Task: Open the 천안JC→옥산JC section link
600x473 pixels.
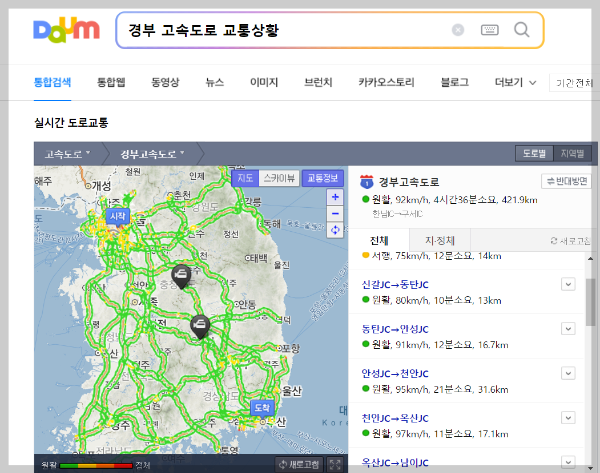Action: 395,418
